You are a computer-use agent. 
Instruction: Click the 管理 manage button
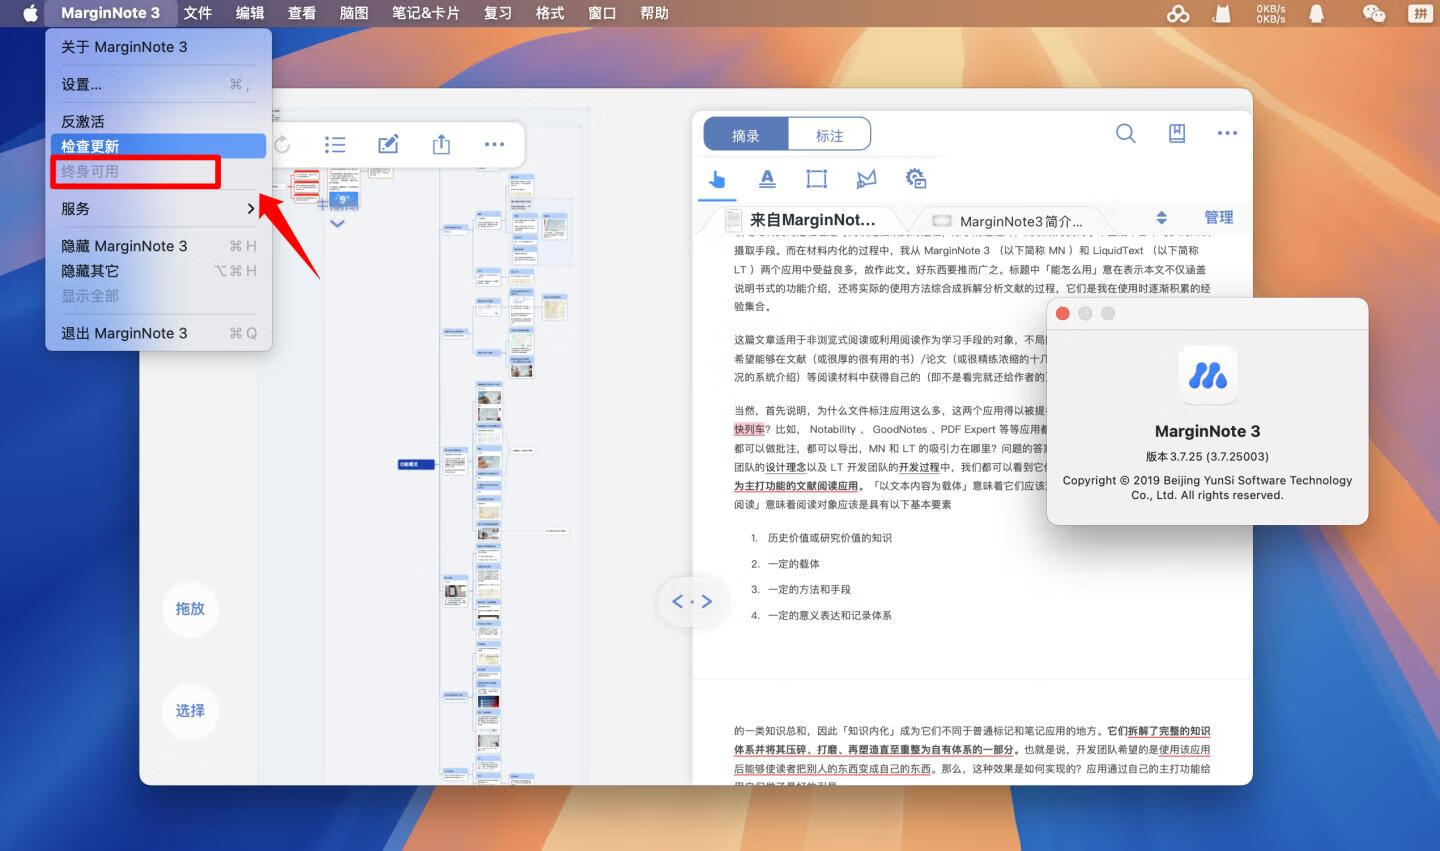point(1218,217)
